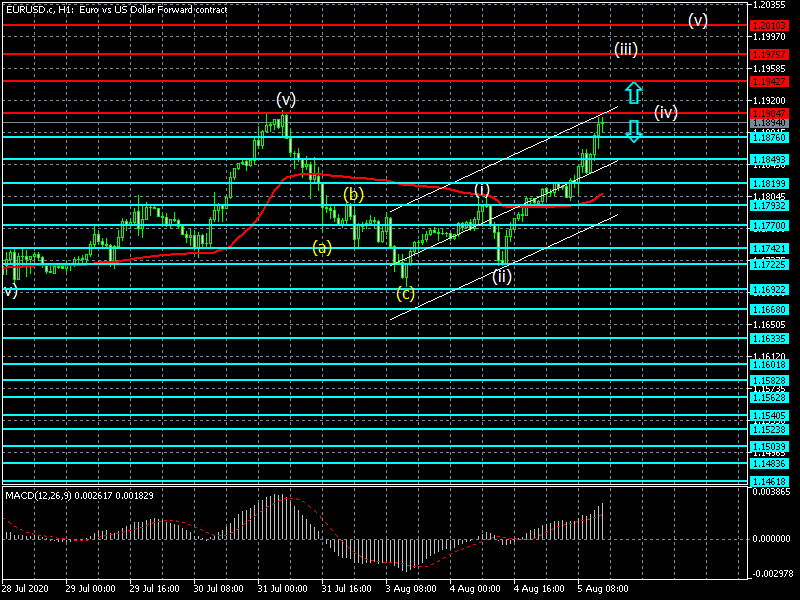Select the red 1.20103 price label
This screenshot has width=800, height=600.
pyautogui.click(x=769, y=26)
